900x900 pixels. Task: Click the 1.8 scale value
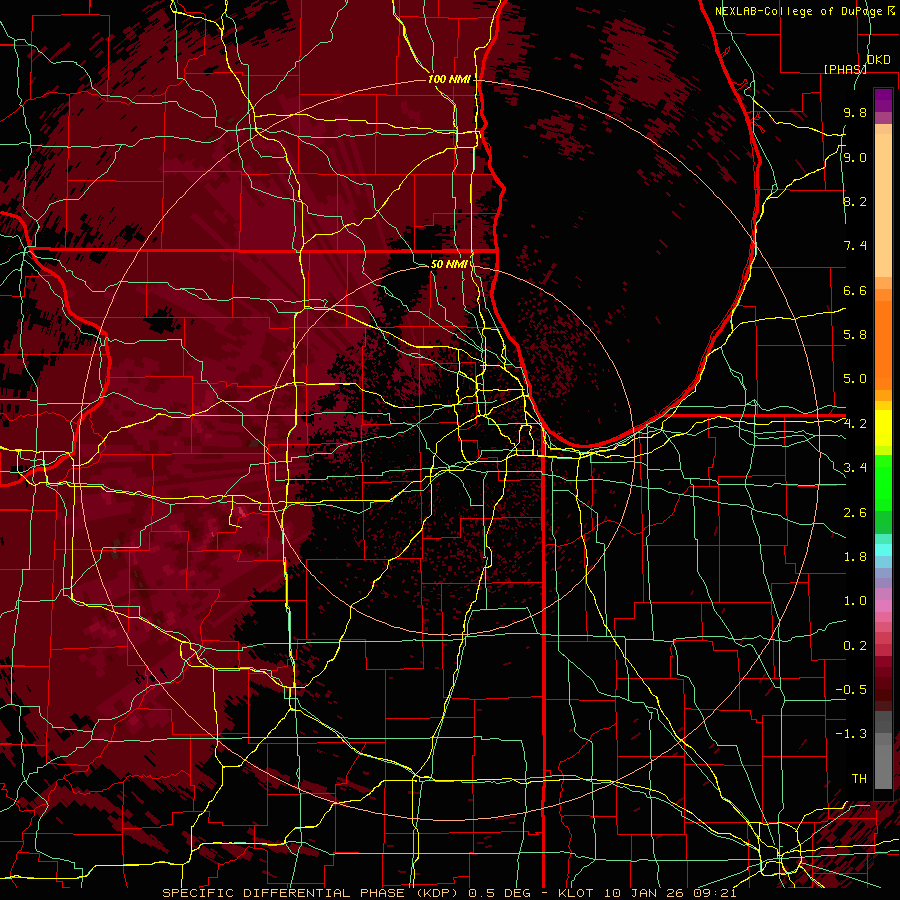pos(855,557)
